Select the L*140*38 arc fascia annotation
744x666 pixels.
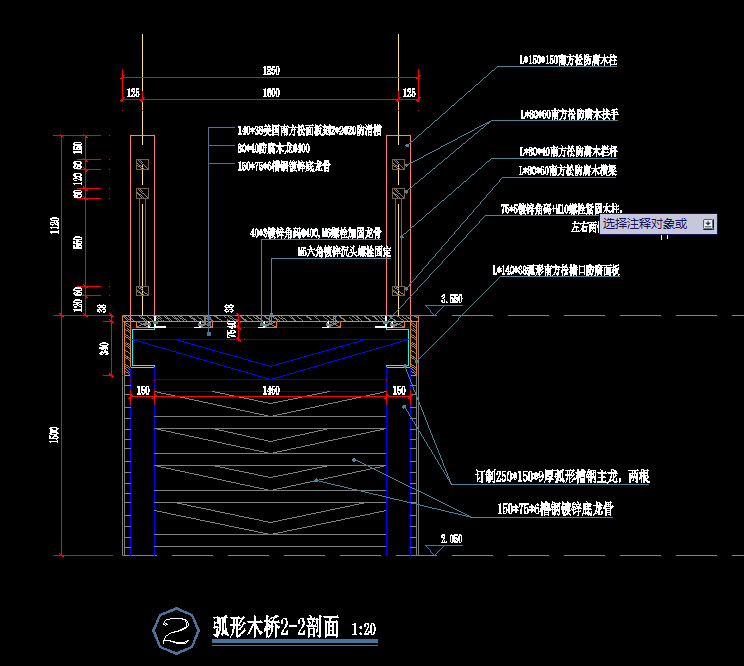tap(556, 270)
